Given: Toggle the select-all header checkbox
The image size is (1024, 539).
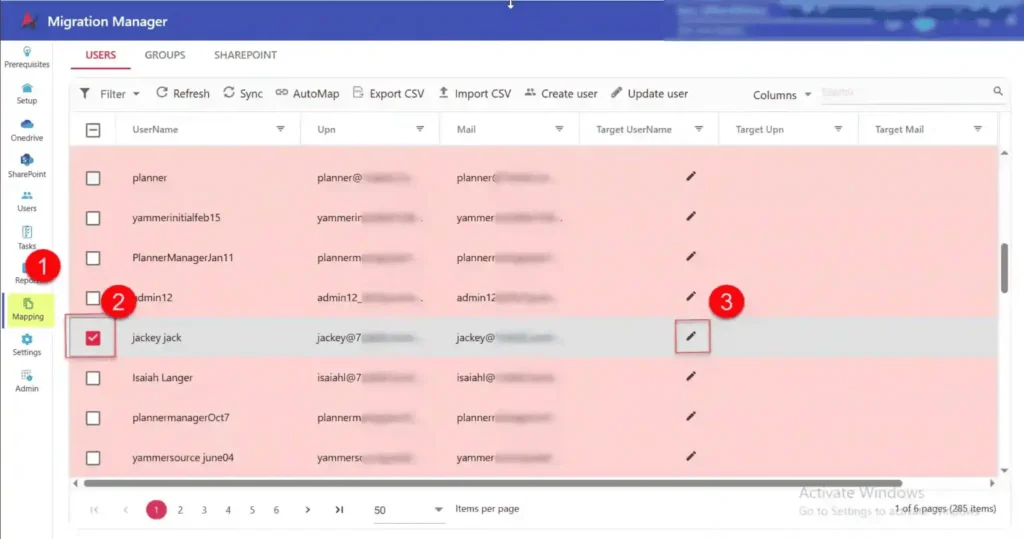Looking at the screenshot, I should 93,130.
